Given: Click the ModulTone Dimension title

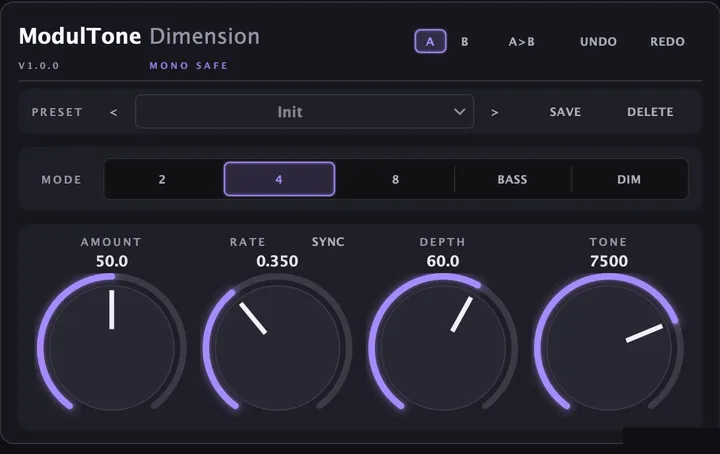Looking at the screenshot, I should point(139,36).
